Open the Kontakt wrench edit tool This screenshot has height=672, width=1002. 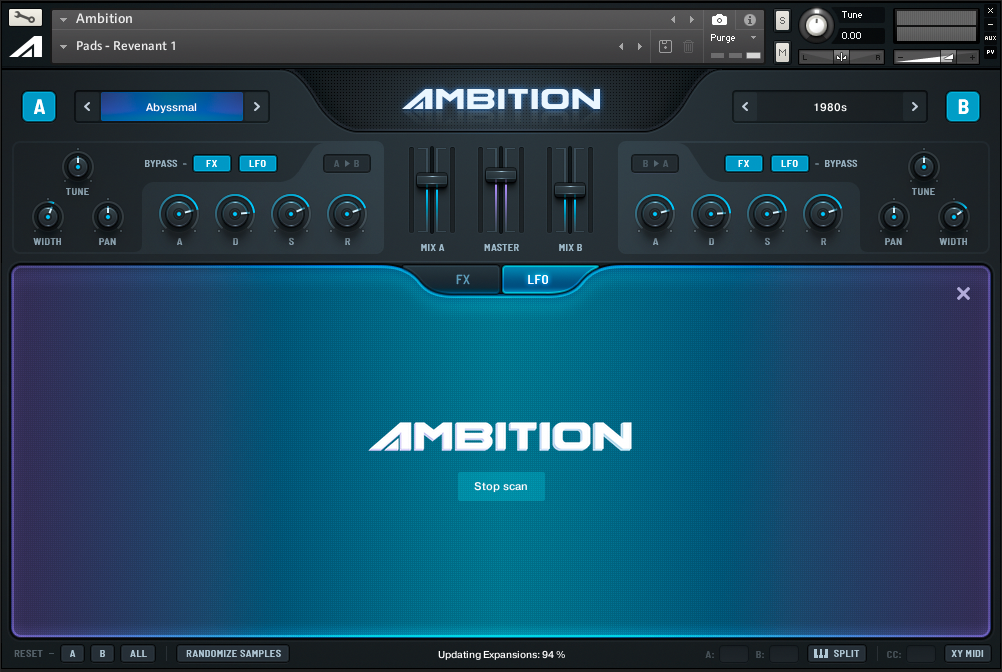[25, 17]
